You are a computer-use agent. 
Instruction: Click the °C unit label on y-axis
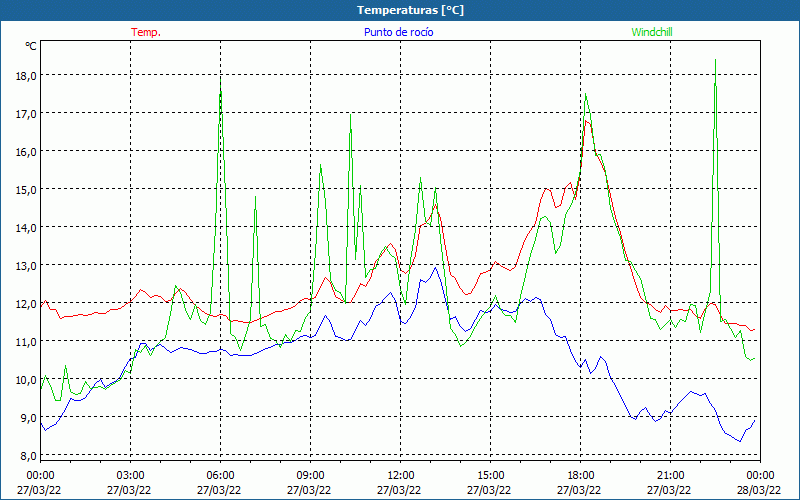click(31, 46)
